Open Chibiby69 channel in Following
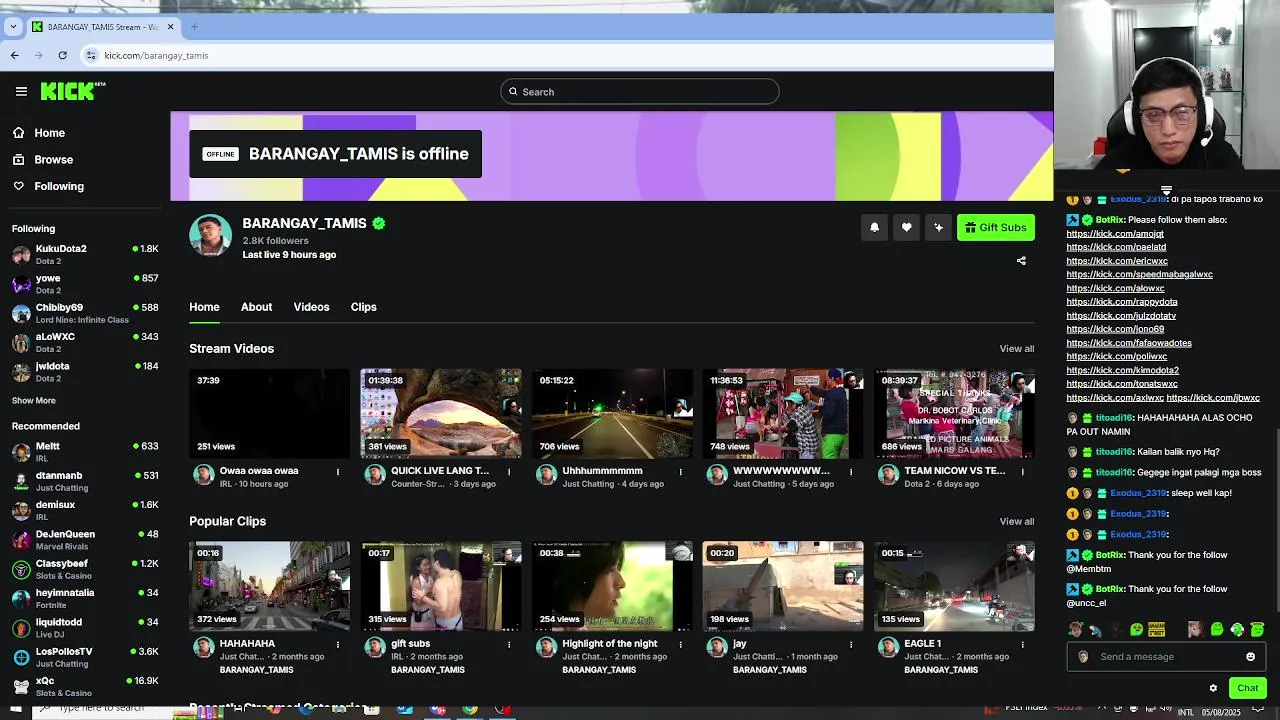Viewport: 1280px width, 720px height. pyautogui.click(x=85, y=313)
